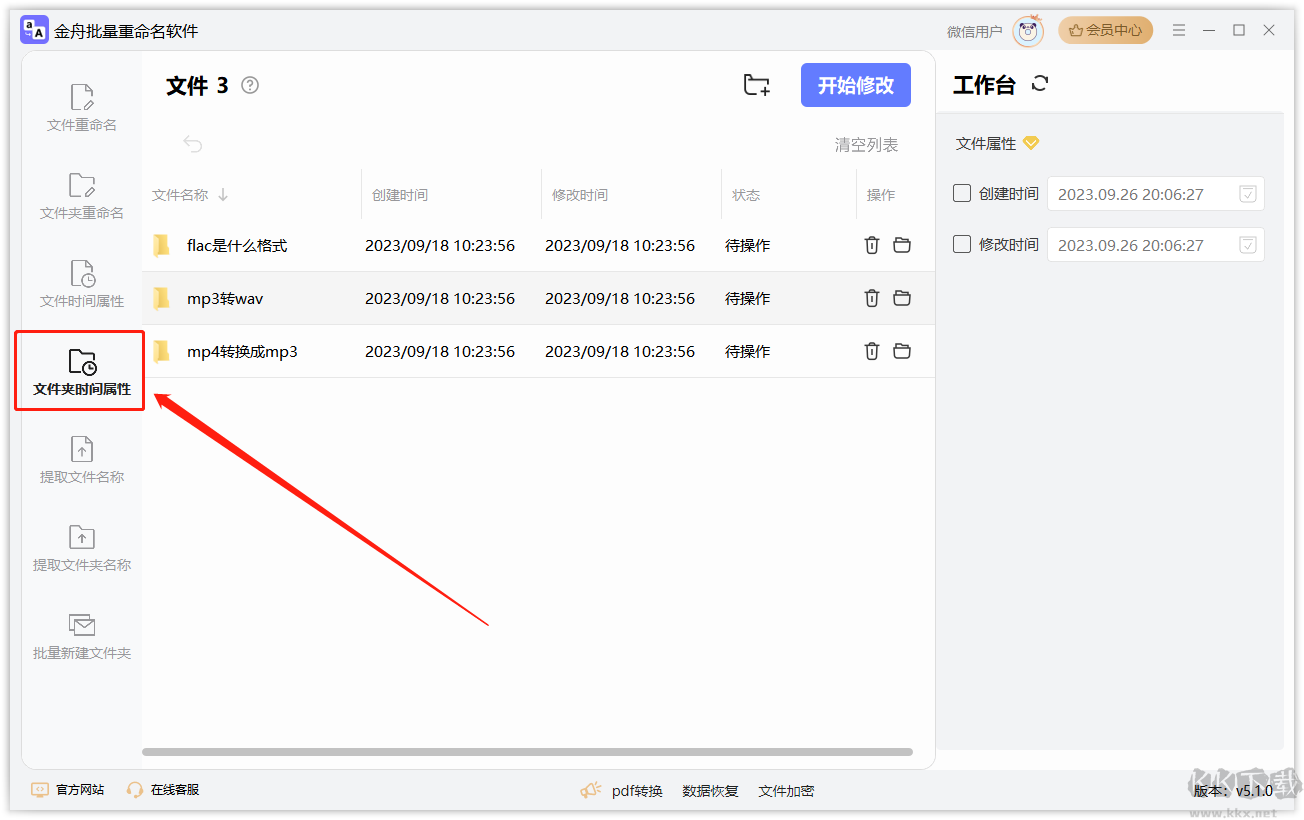Switch to 文件时间属性 mode

pos(80,283)
